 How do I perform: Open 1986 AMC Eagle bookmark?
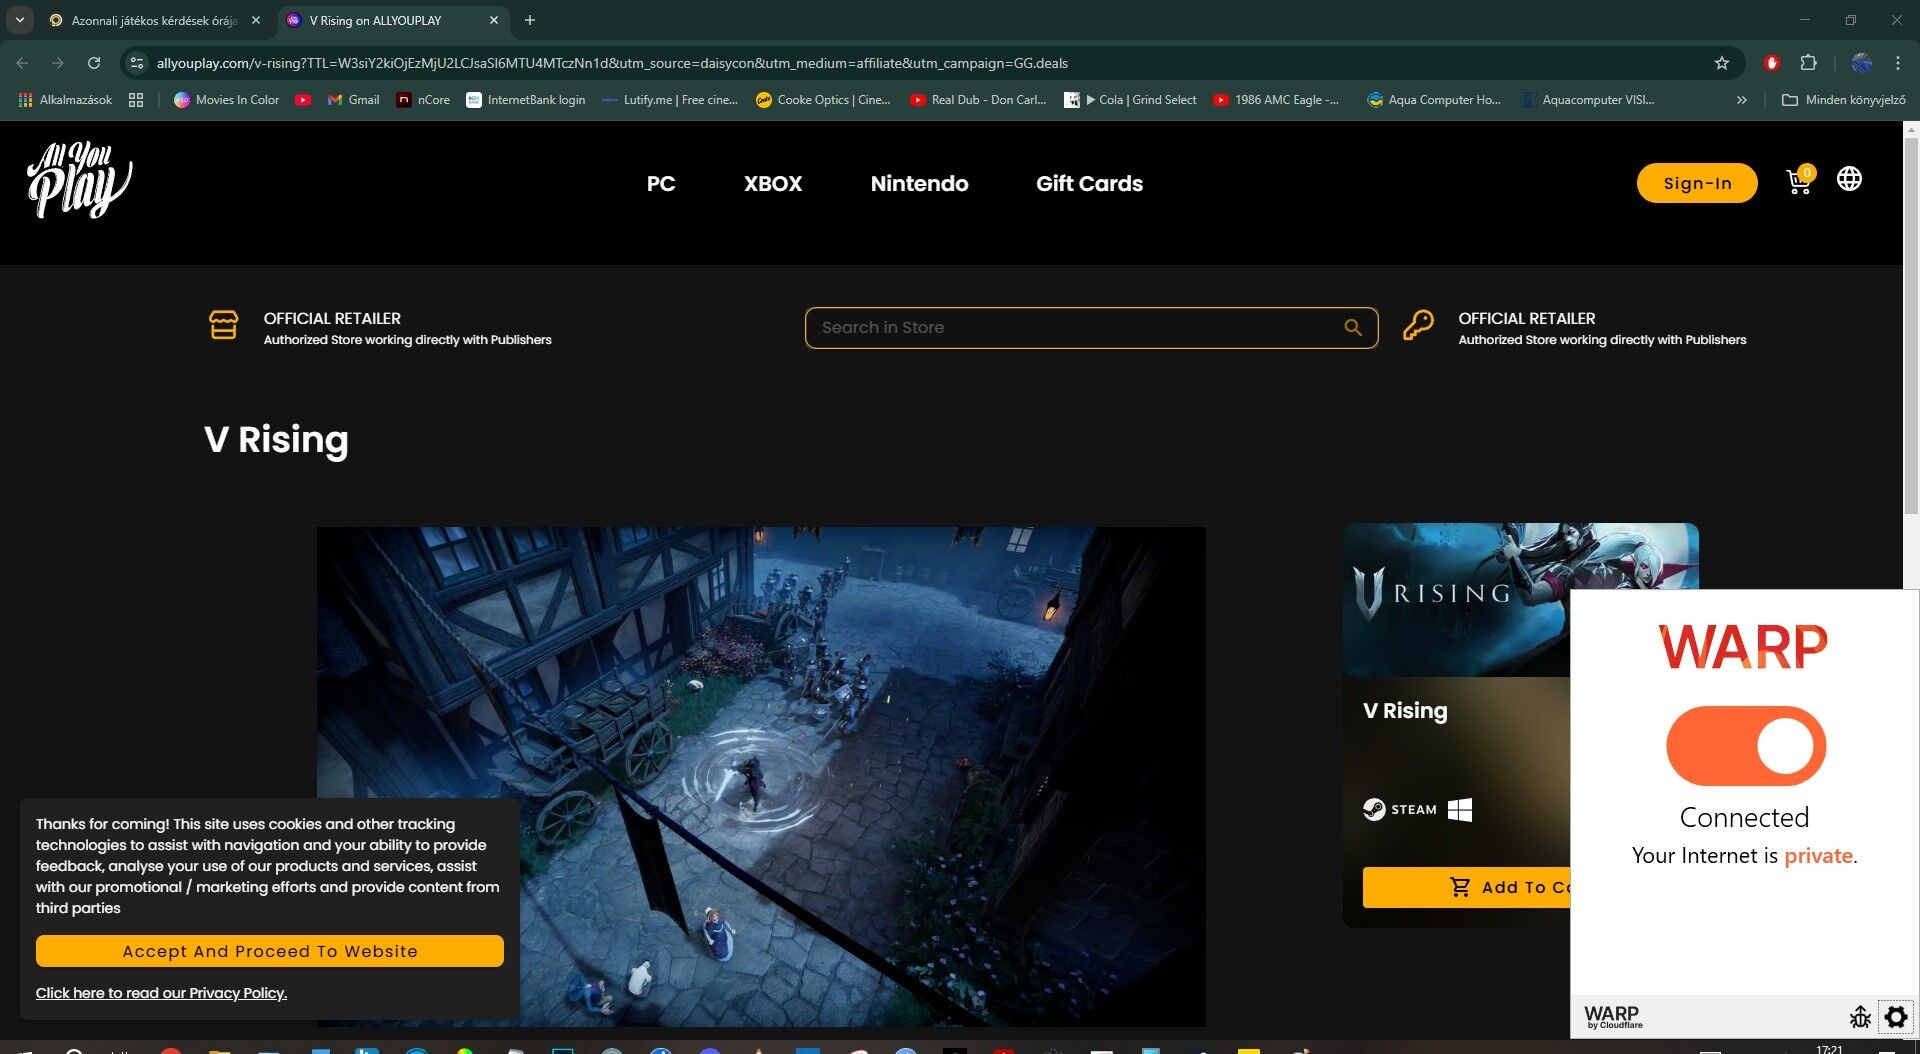click(x=1276, y=100)
